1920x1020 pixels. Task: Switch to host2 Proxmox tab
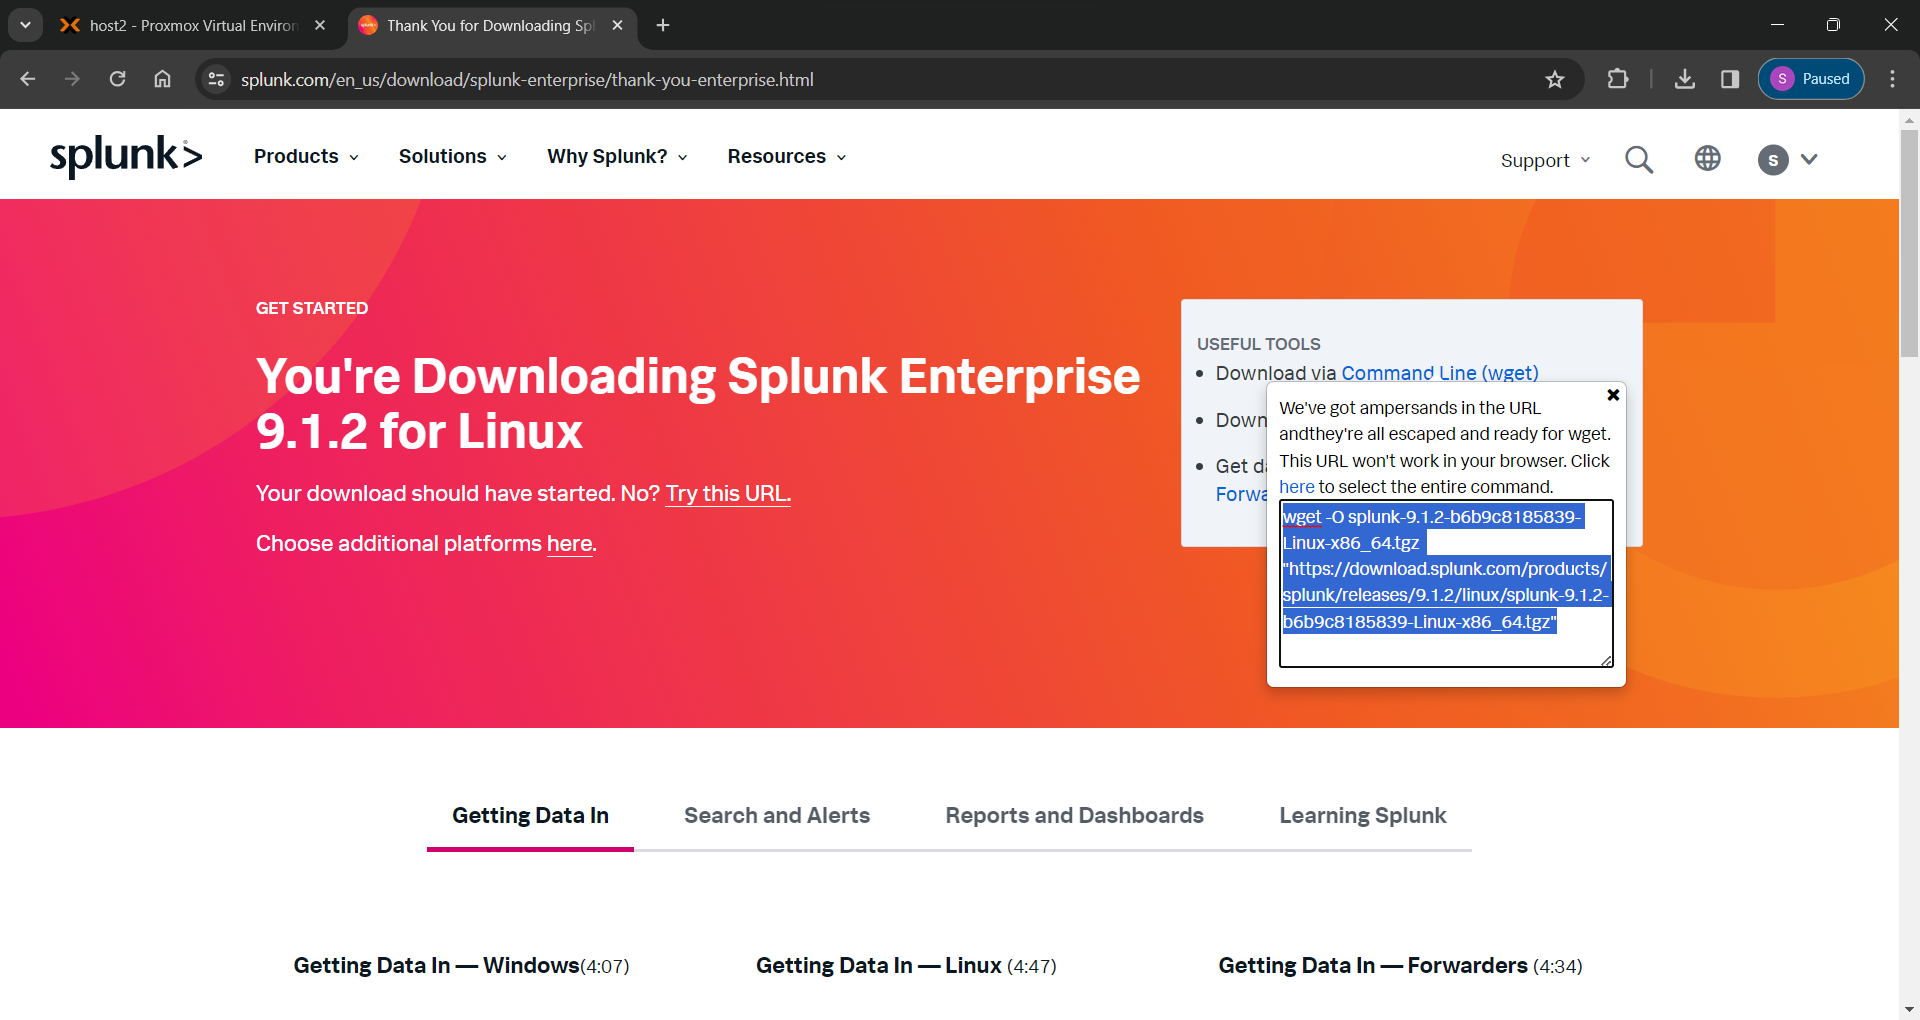pos(193,25)
